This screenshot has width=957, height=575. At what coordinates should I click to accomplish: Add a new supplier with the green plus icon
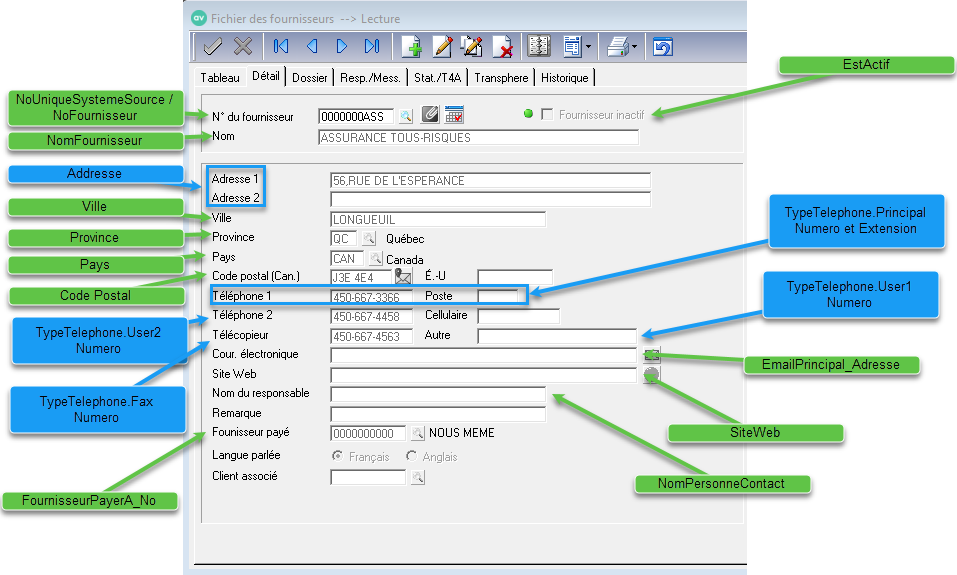(x=411, y=46)
